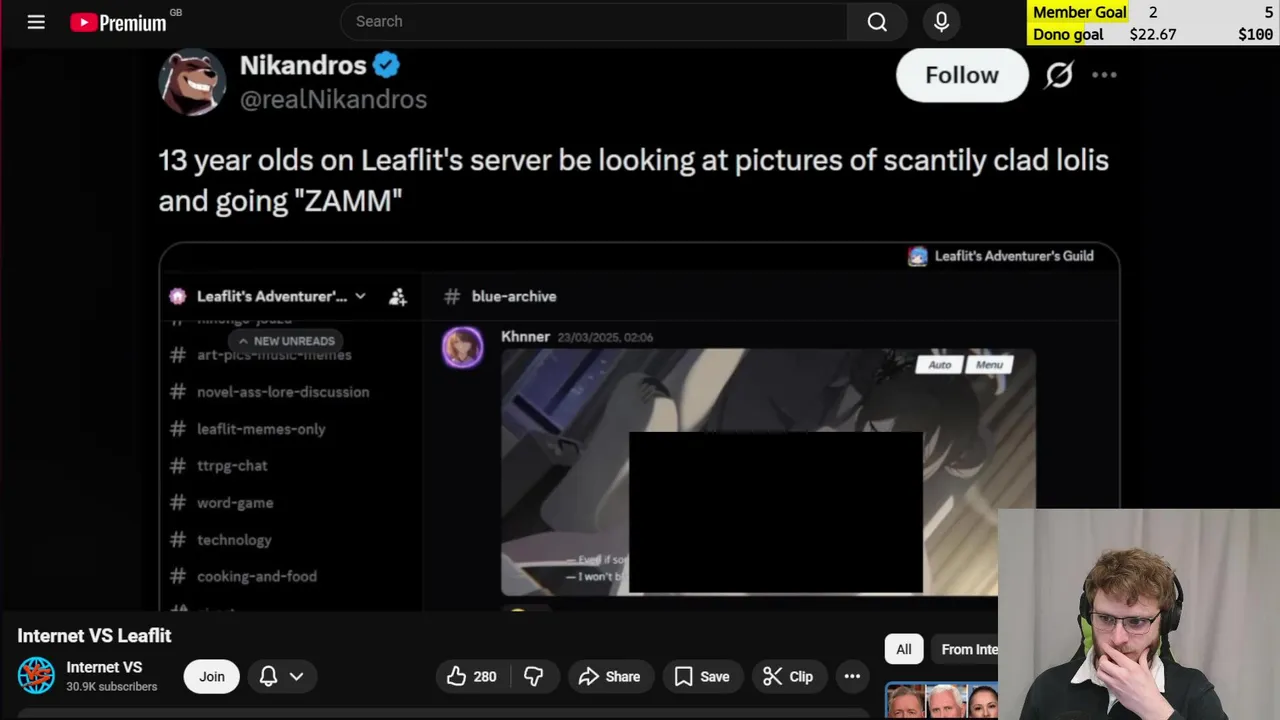Click the blue-archive channel header
Image resolution: width=1280 pixels, height=720 pixels.
514,296
